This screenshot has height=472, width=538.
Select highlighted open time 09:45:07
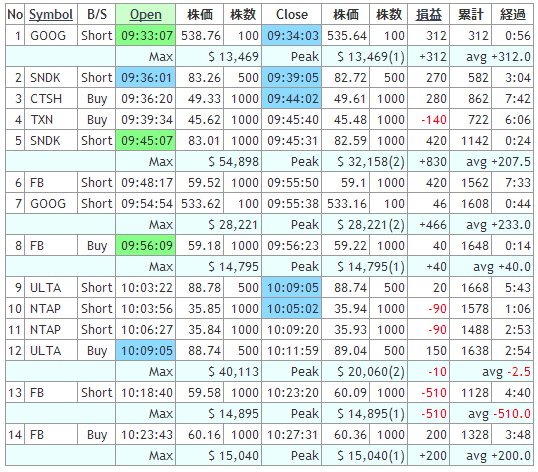pos(146,140)
